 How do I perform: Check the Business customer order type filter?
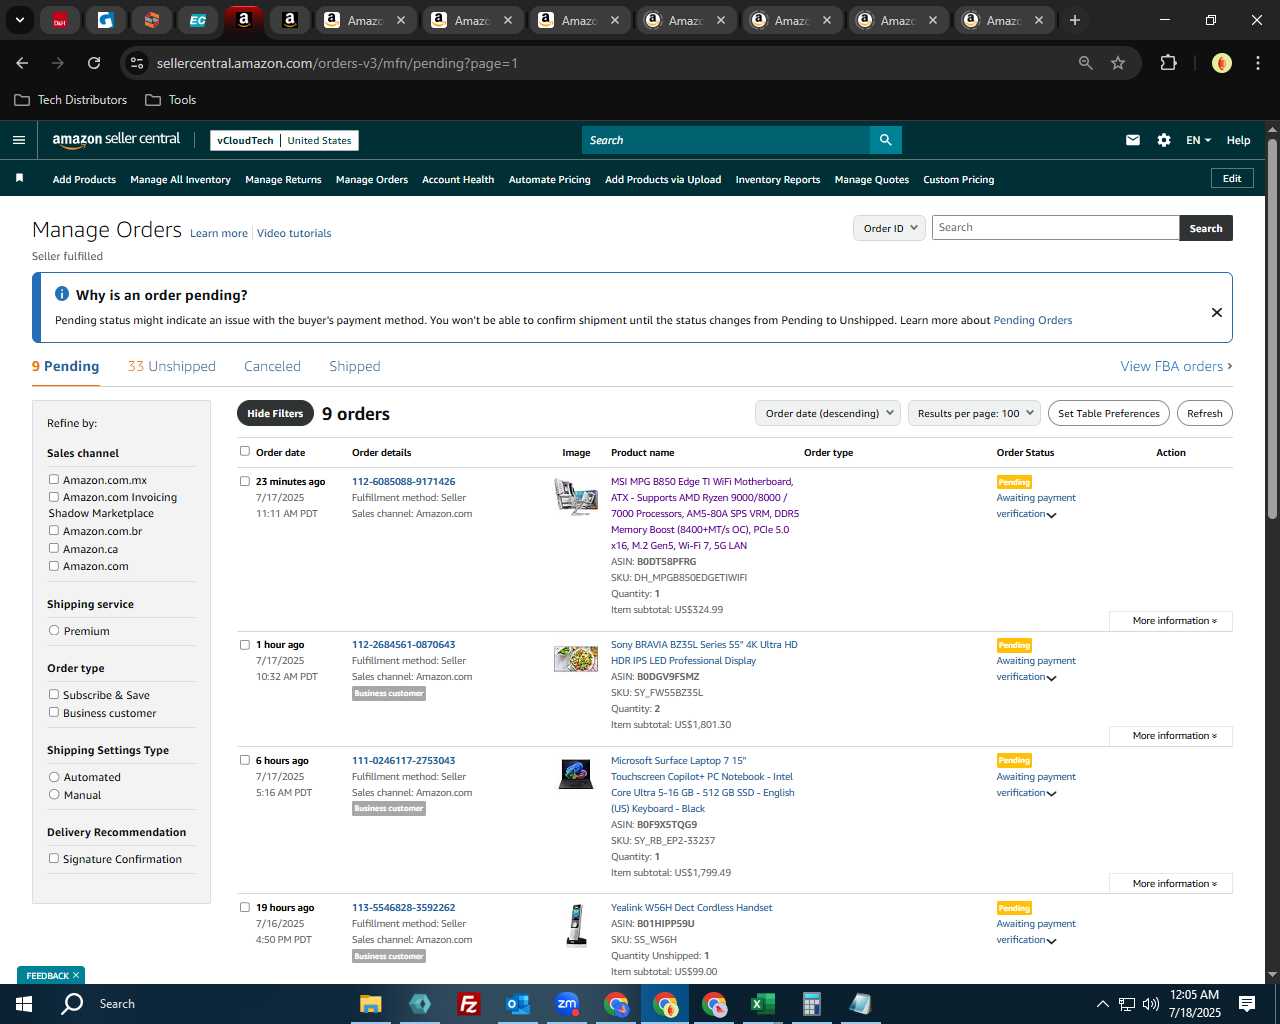[54, 712]
